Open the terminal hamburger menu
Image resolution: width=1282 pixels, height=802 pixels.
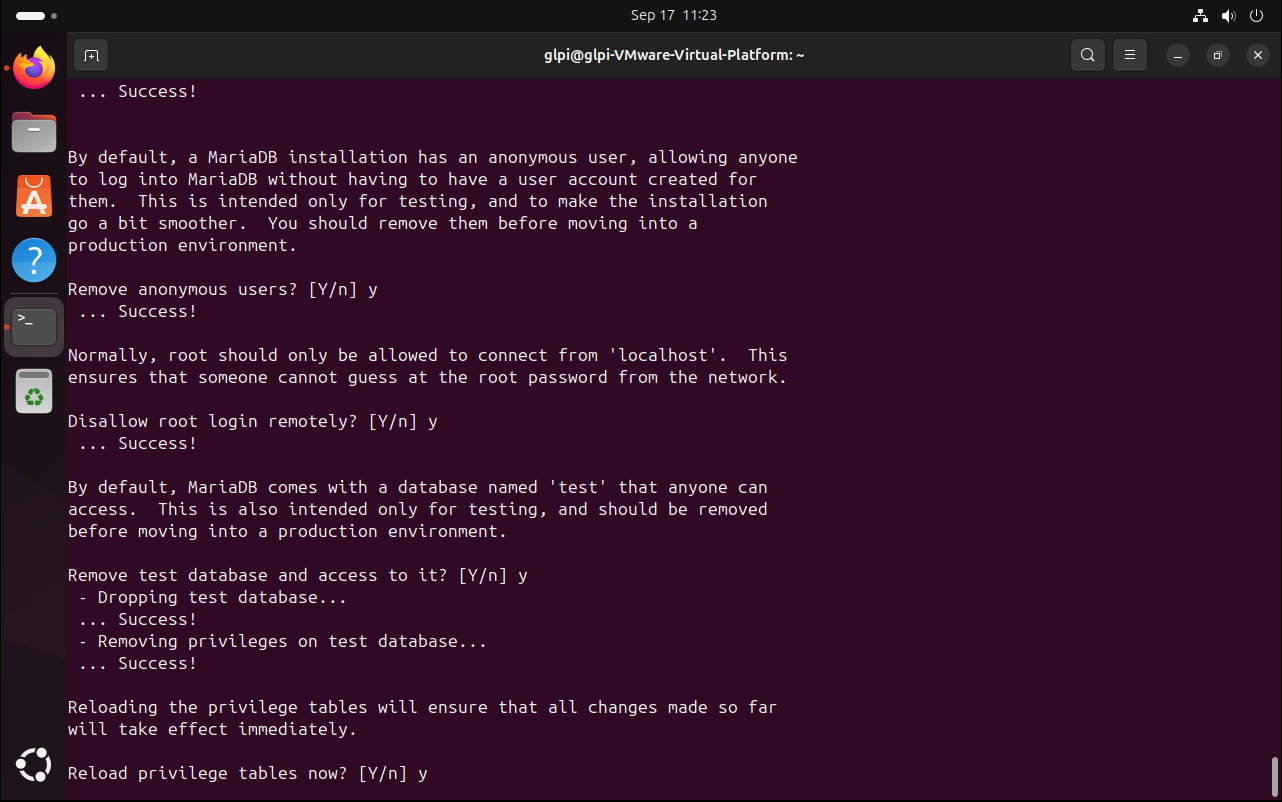(x=1130, y=55)
